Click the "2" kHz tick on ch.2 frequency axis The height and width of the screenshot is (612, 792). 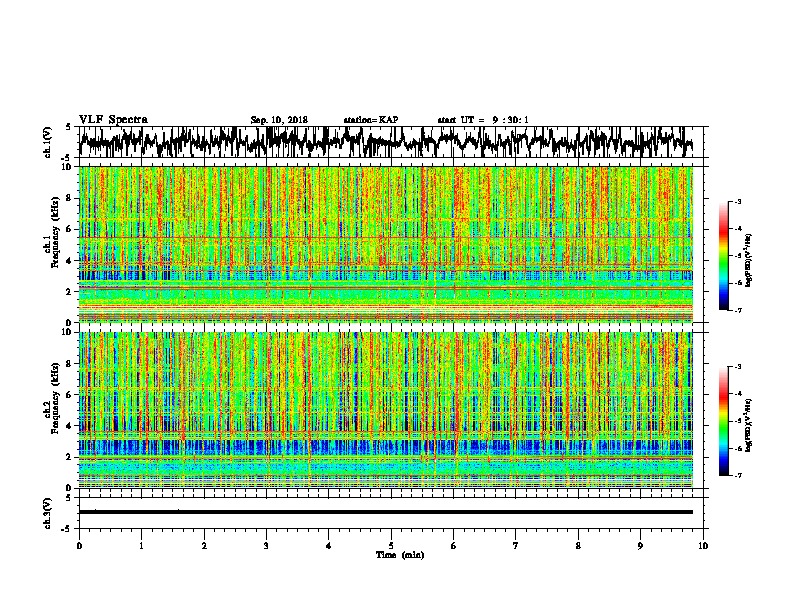pos(70,457)
